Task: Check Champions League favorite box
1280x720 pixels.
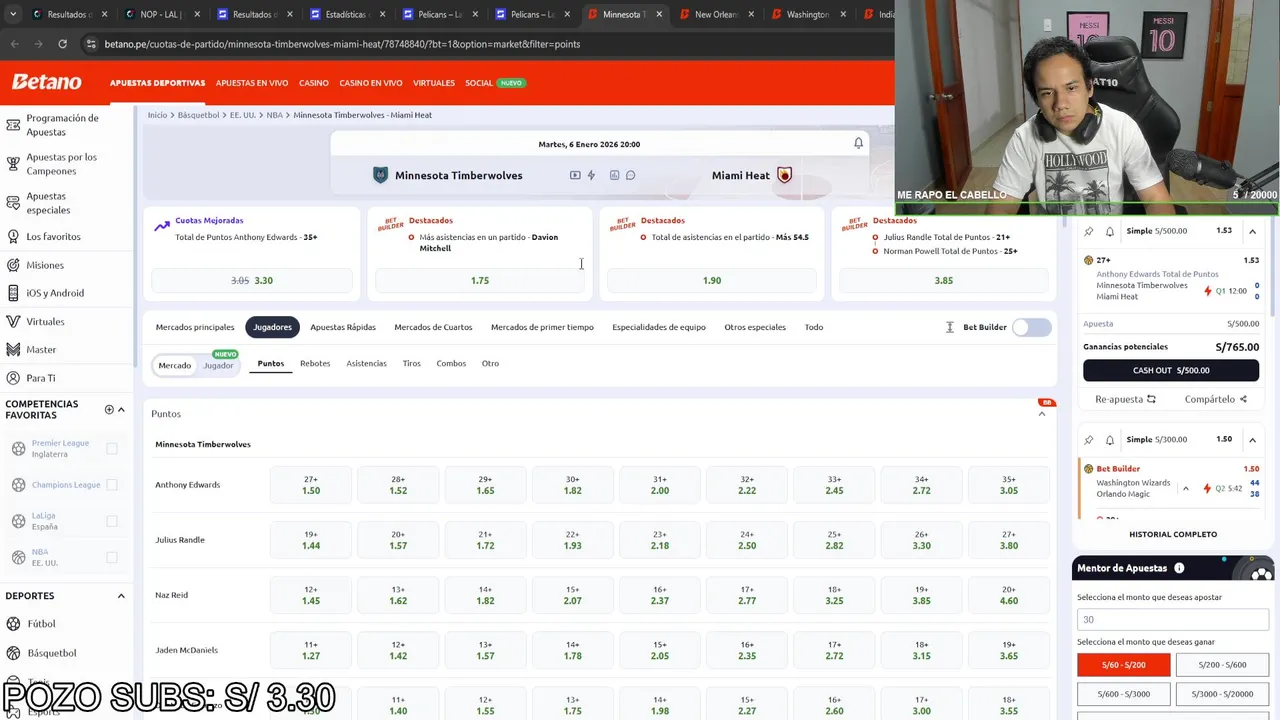Action: click(112, 485)
